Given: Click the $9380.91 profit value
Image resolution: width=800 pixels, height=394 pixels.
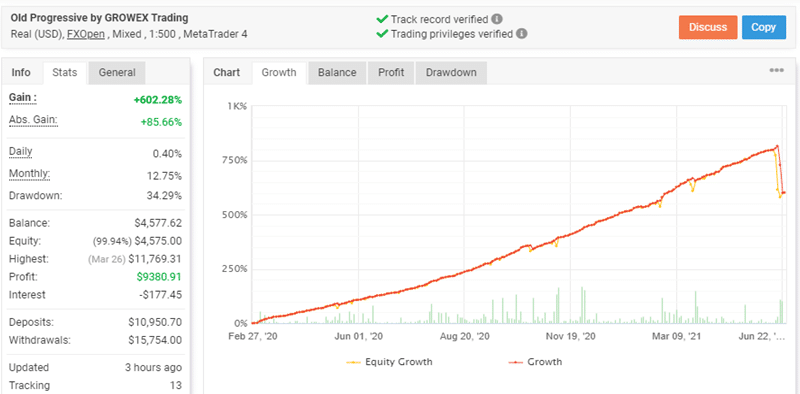Looking at the screenshot, I should (159, 277).
